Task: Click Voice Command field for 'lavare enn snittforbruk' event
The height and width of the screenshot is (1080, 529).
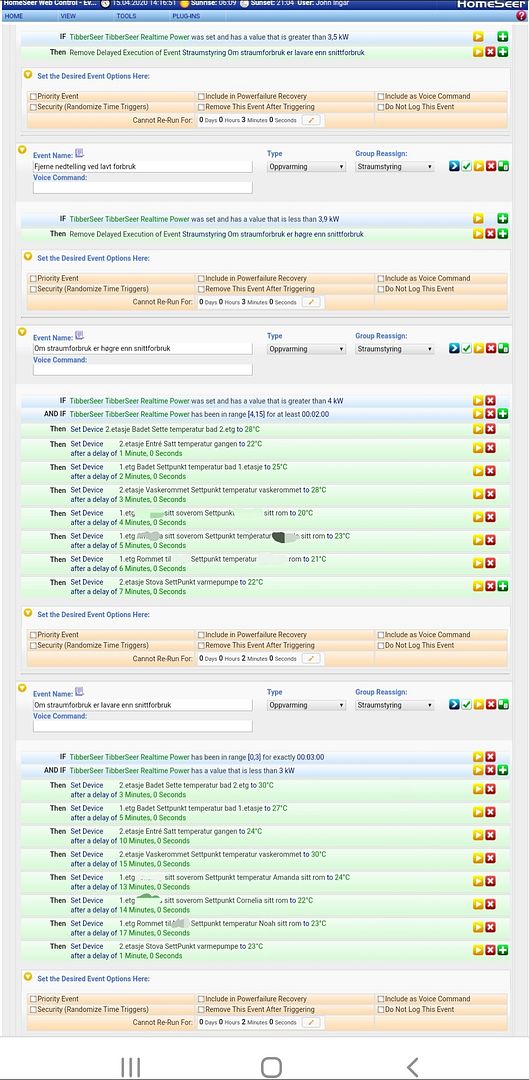Action: click(143, 726)
